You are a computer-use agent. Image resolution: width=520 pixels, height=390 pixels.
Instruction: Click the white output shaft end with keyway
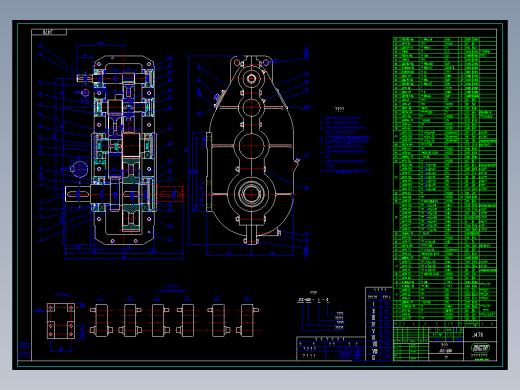point(78,194)
